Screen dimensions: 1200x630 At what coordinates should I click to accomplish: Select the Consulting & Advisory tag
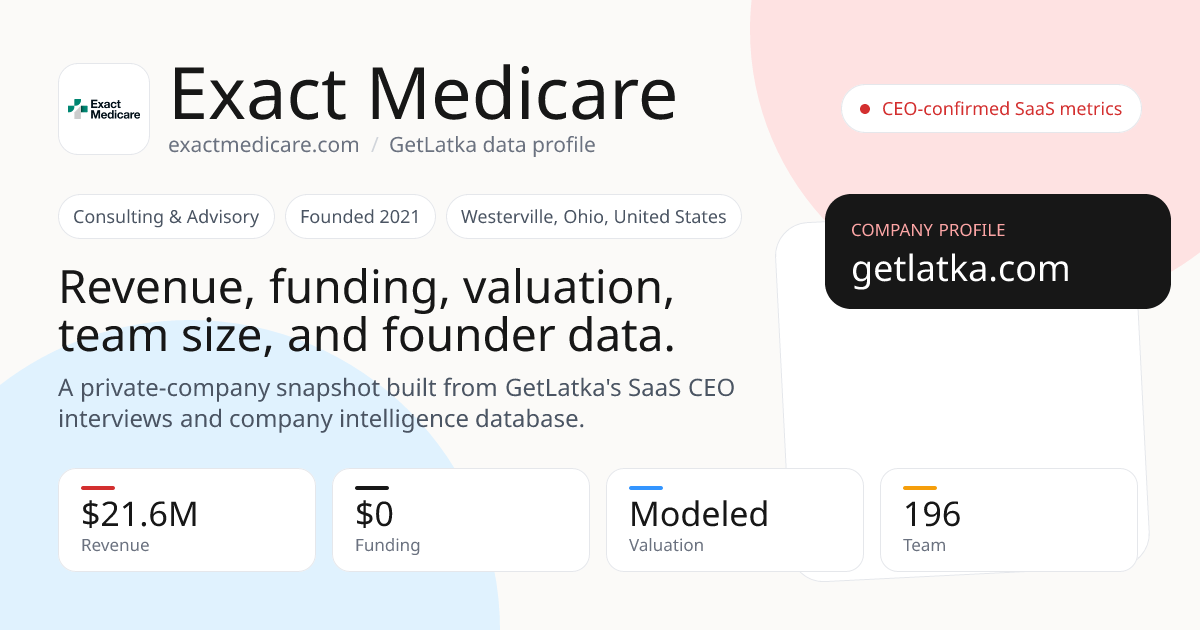[166, 217]
